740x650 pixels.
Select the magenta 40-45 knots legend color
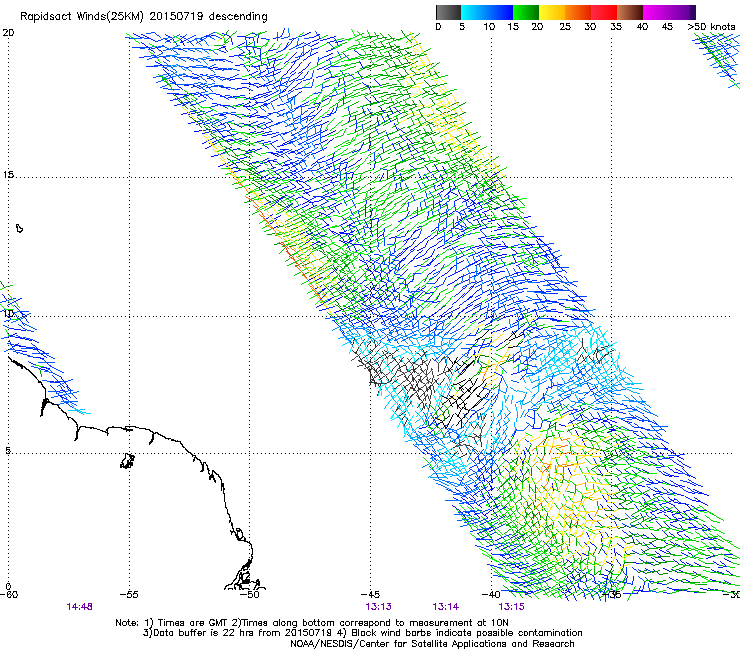coord(656,12)
